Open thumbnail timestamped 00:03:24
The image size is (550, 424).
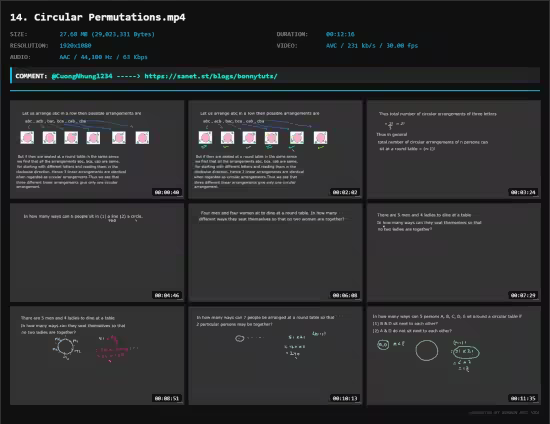[x=454, y=149]
